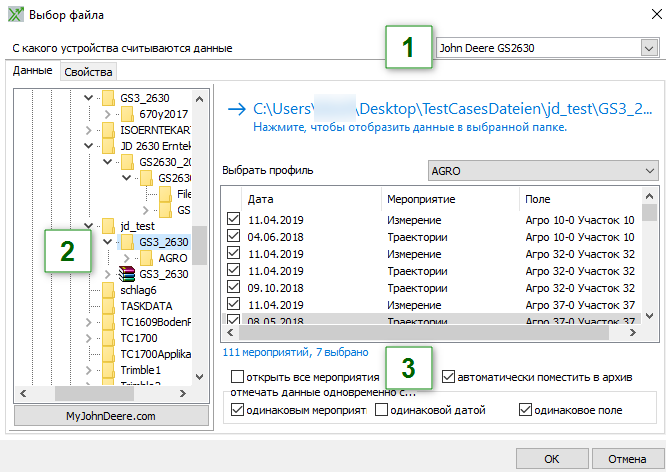Click 'Нажмите, чтобы отобразить данные' link
The image size is (666, 472).
click(x=410, y=127)
